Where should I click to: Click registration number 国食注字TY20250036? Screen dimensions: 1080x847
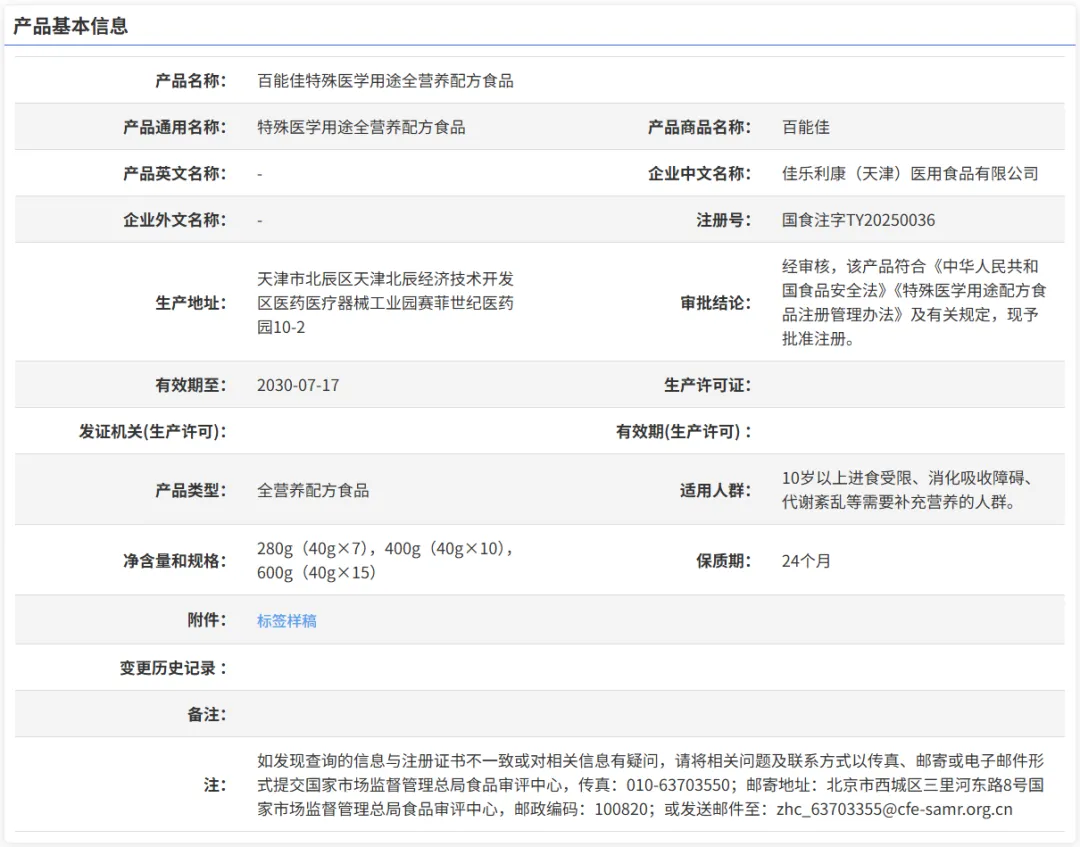coord(858,220)
